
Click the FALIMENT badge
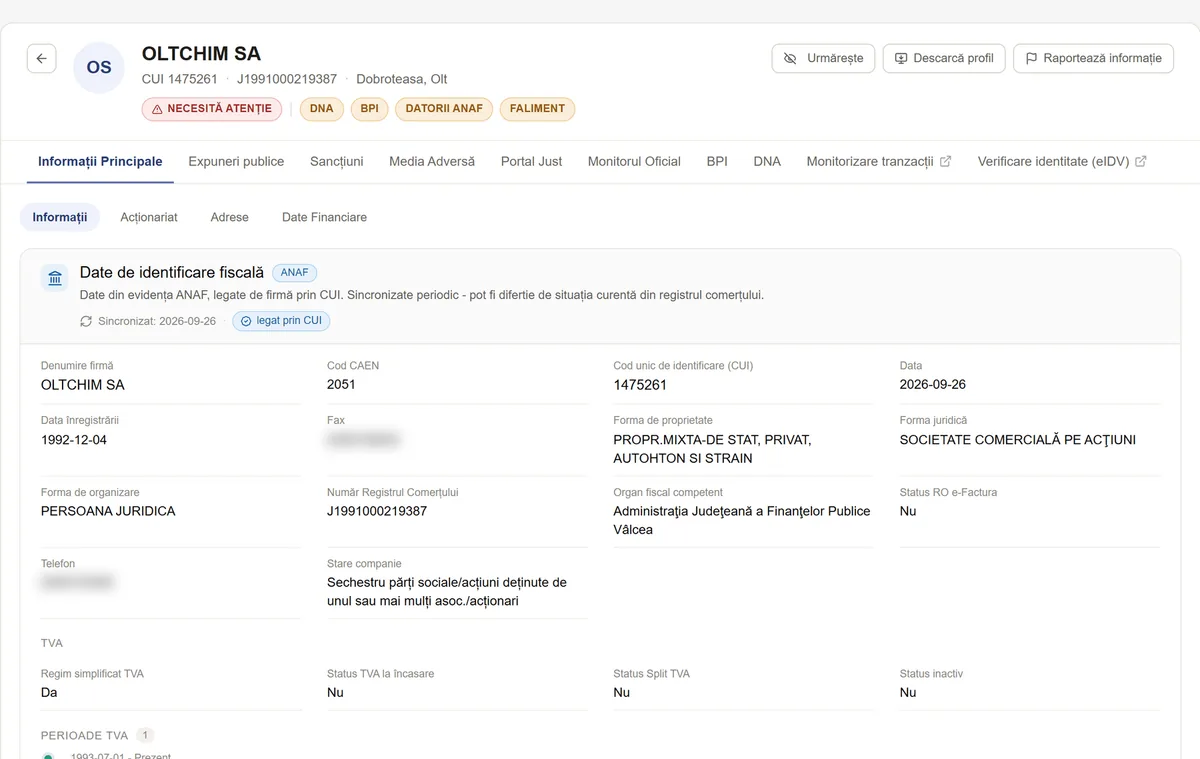pos(538,109)
